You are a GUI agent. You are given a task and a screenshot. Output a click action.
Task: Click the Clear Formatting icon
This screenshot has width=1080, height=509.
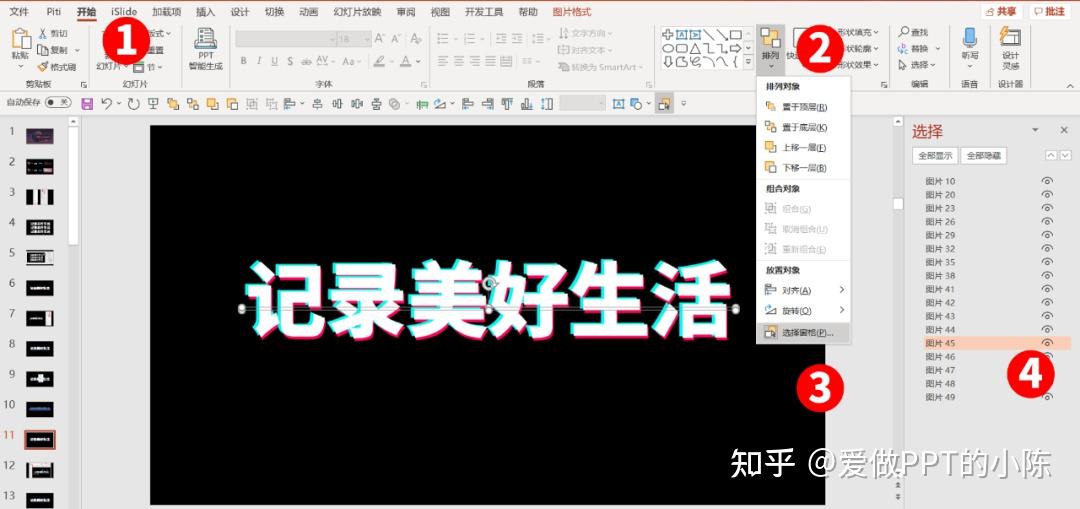pyautogui.click(x=415, y=39)
